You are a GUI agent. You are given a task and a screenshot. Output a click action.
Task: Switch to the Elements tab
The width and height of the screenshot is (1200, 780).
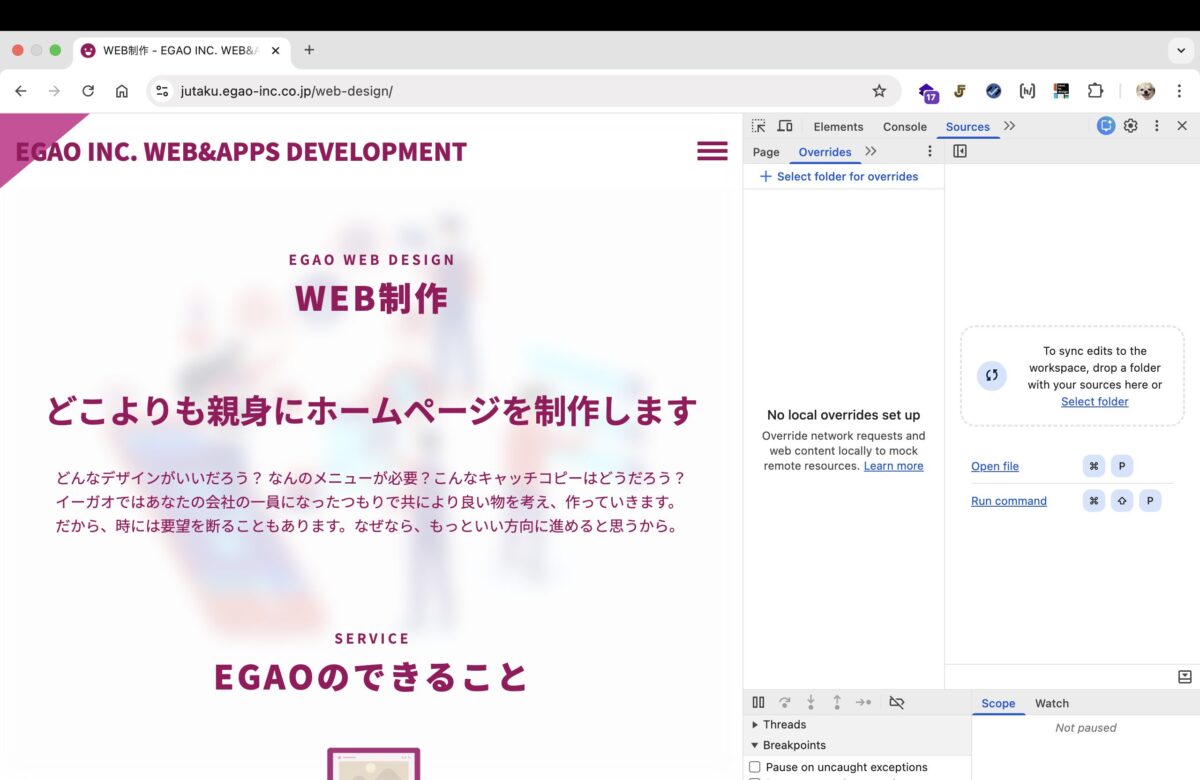[x=838, y=127]
